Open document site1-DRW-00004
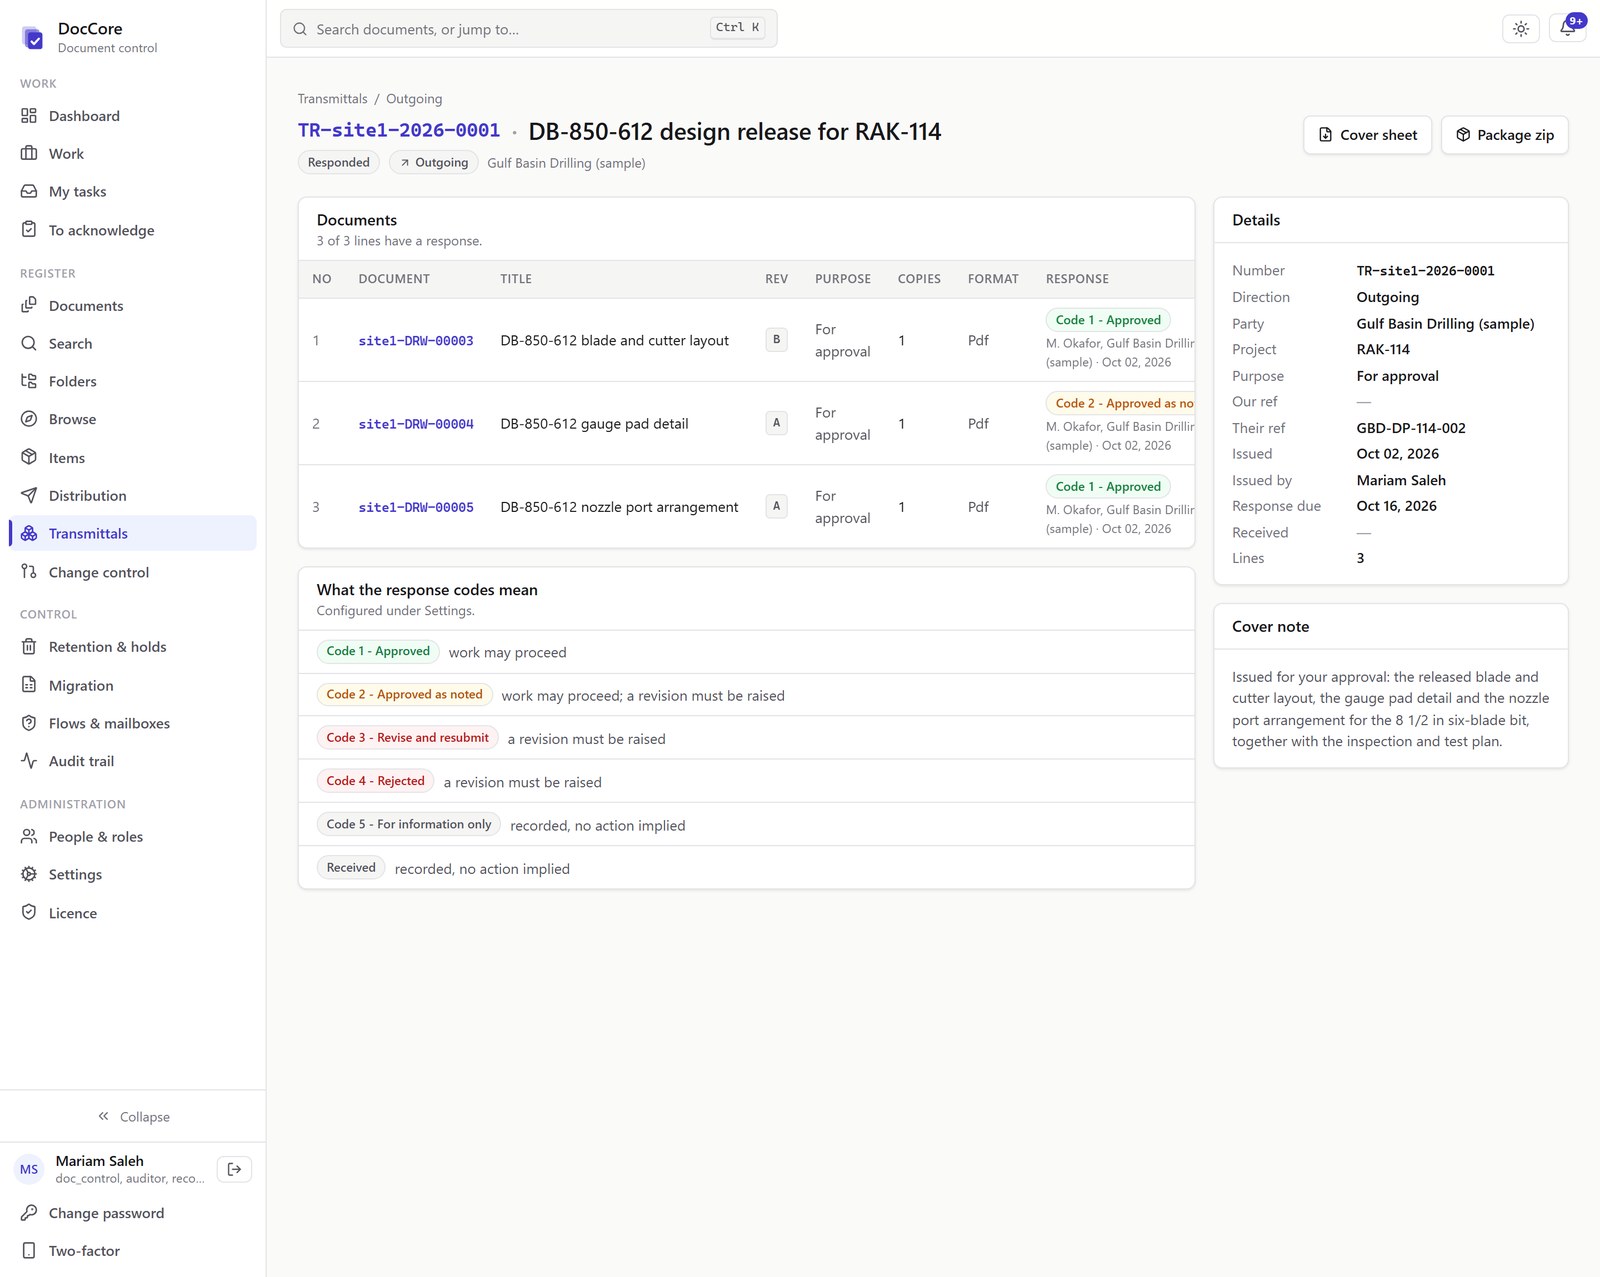 tap(416, 424)
